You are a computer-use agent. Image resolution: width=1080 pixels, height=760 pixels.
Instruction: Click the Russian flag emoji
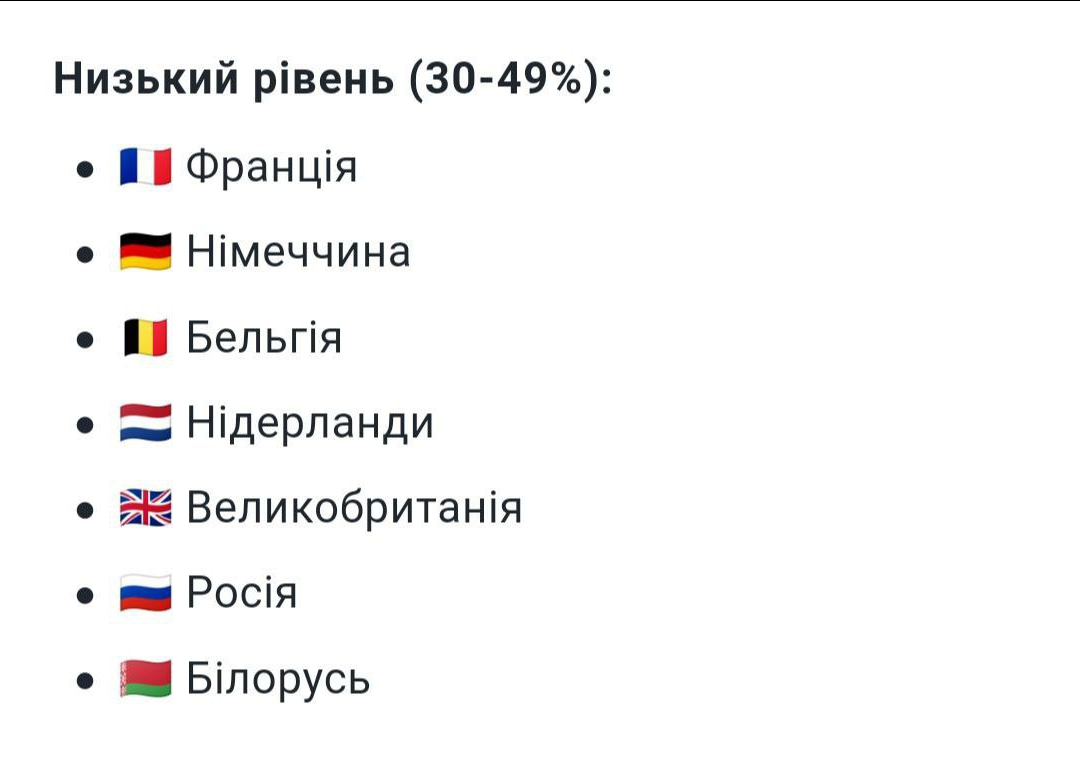145,593
